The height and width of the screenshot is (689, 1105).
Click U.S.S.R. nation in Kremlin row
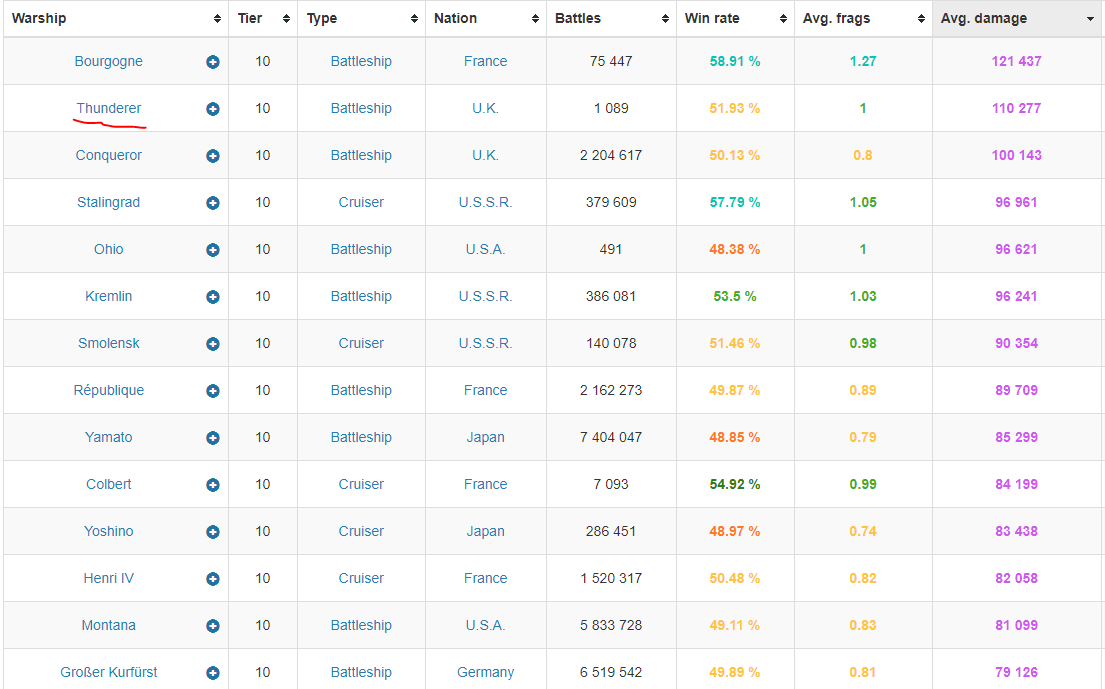[x=486, y=296]
